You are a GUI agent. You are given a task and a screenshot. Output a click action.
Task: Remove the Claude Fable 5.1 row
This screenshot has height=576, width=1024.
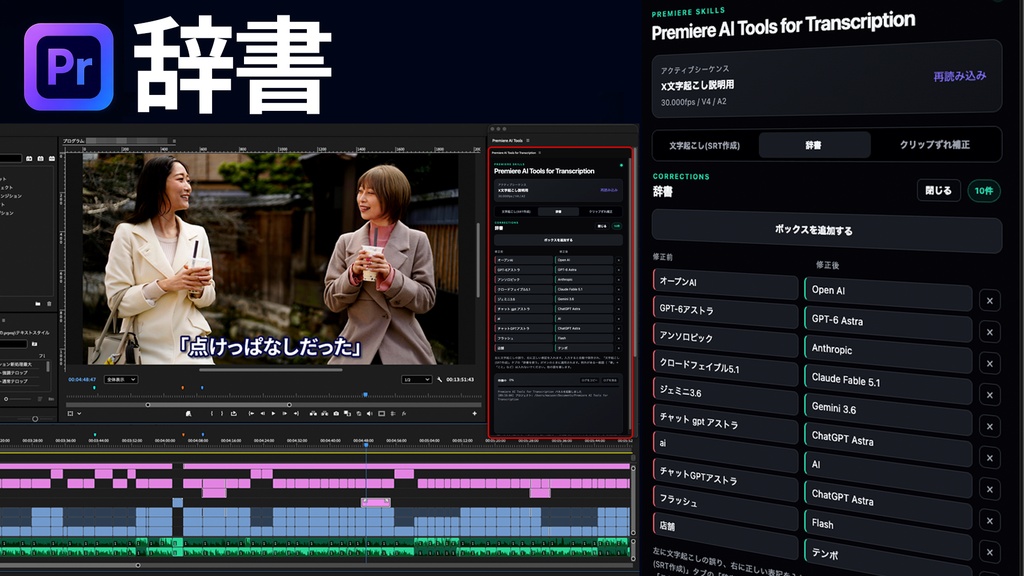[989, 394]
